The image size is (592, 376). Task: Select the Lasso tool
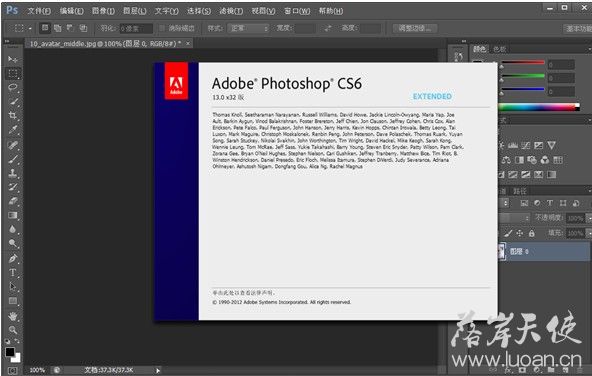tap(12, 88)
